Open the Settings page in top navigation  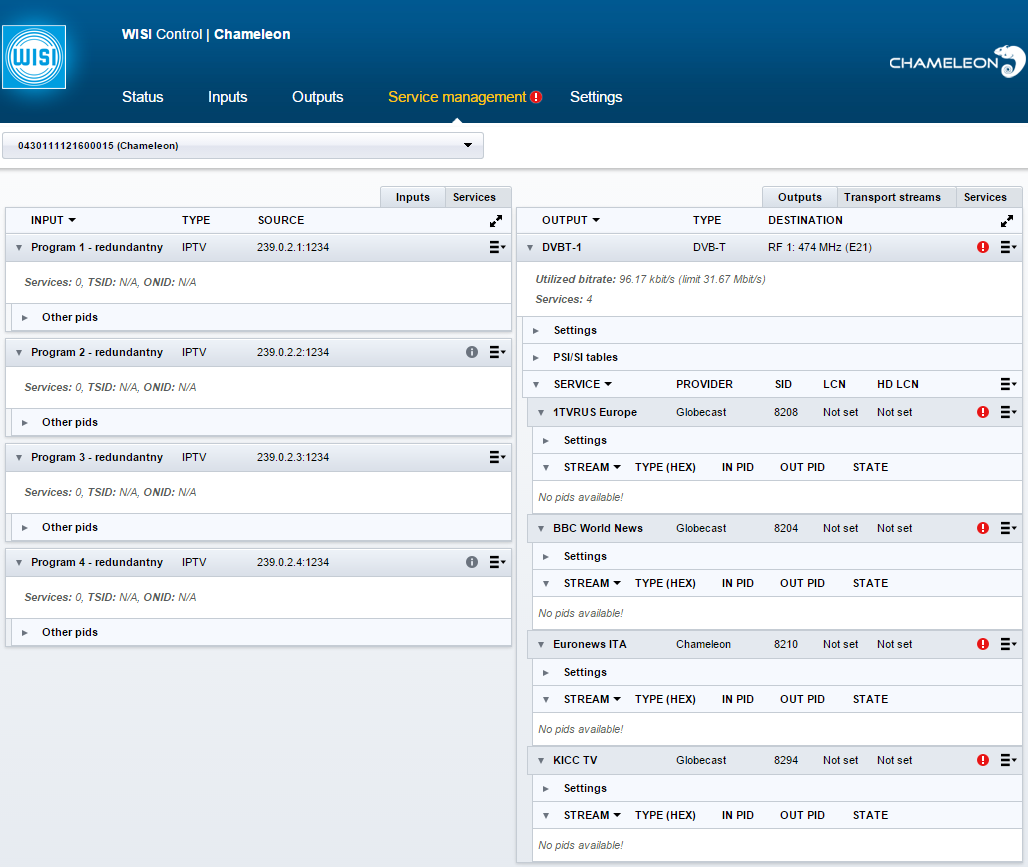[x=596, y=97]
